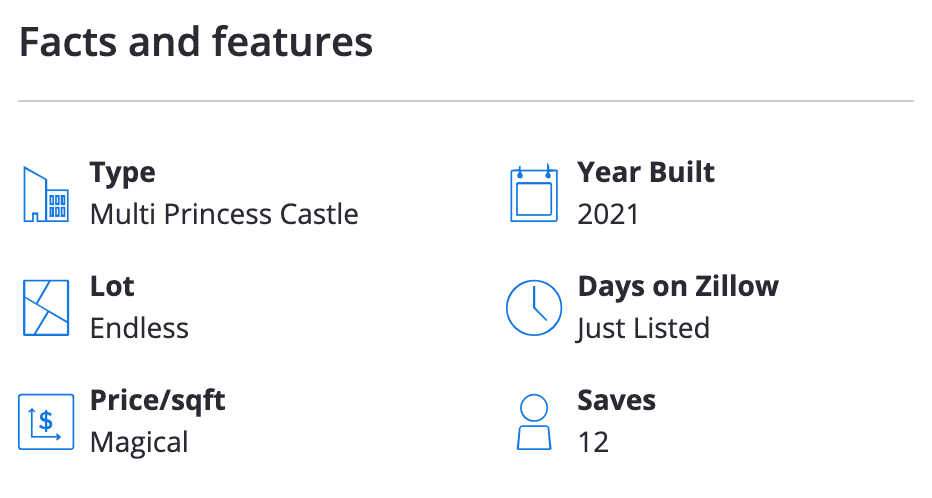Click the person icon beside Saves
932x498 pixels.
(534, 421)
